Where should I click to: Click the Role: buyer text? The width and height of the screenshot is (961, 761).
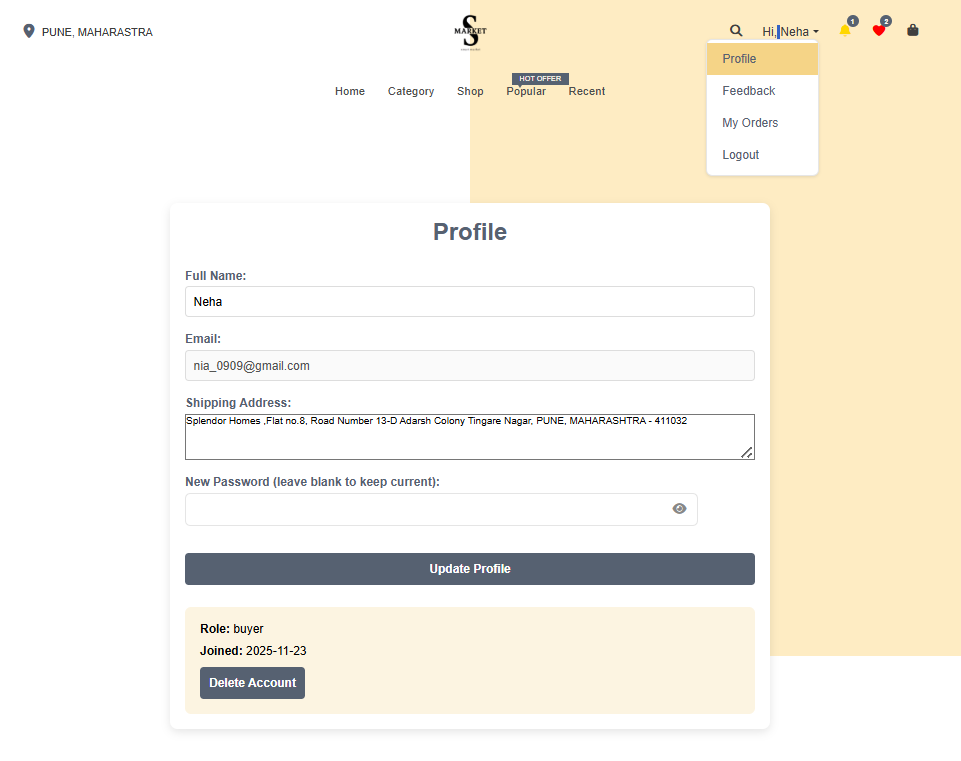232,629
